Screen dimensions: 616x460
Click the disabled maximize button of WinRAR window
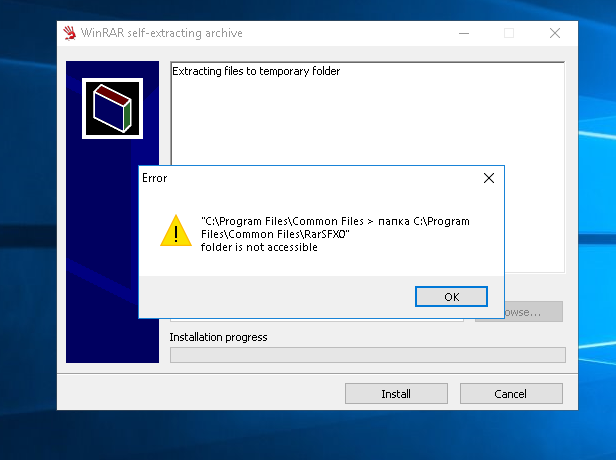(x=509, y=33)
